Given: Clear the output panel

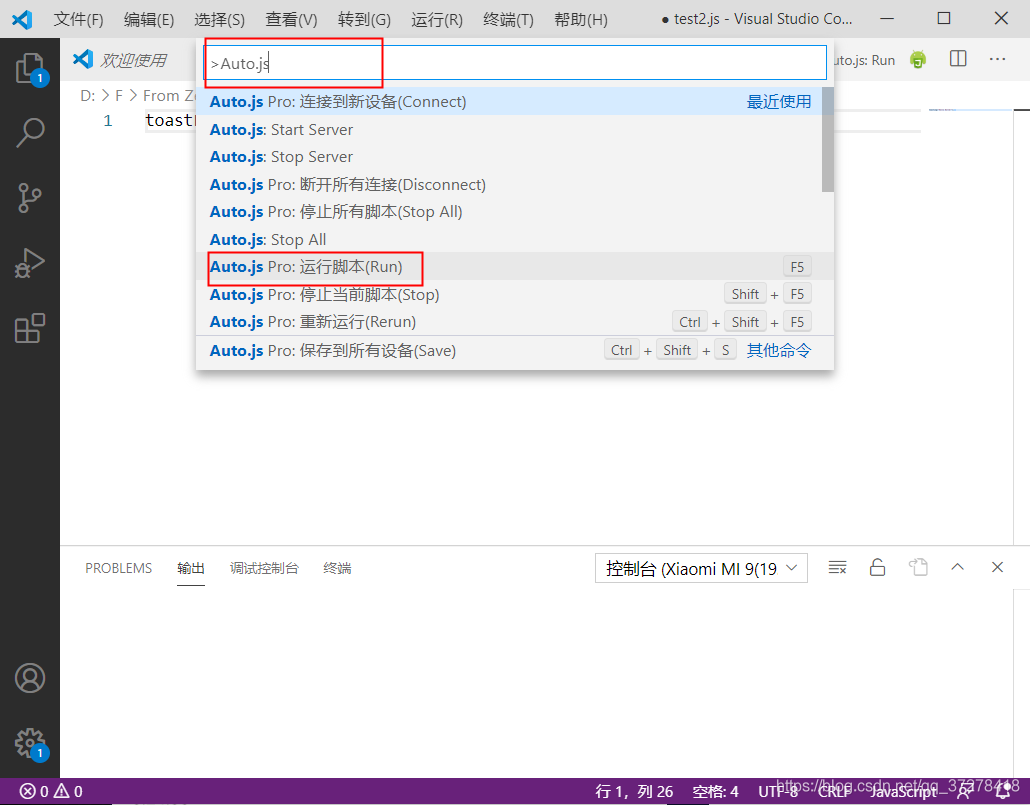Looking at the screenshot, I should point(837,568).
